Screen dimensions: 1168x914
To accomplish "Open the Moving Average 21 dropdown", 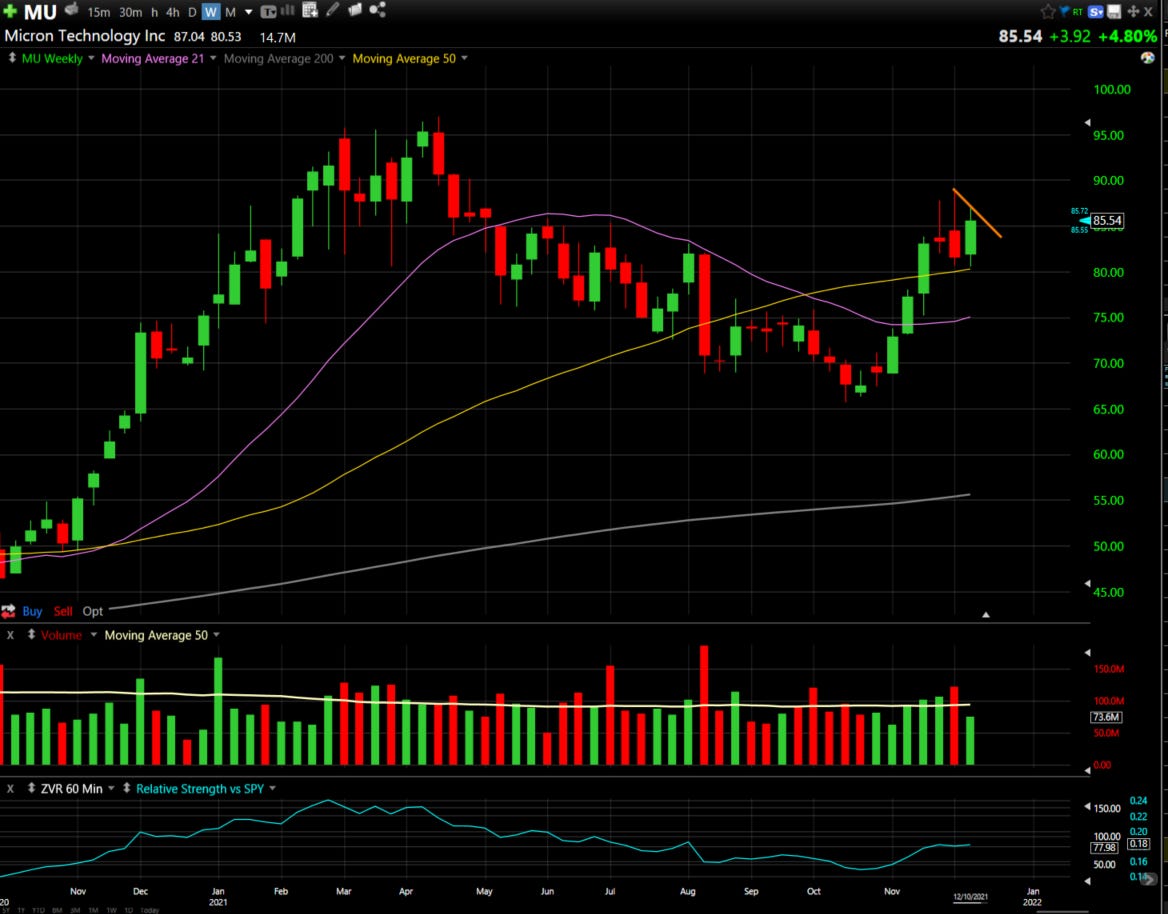I will click(213, 58).
